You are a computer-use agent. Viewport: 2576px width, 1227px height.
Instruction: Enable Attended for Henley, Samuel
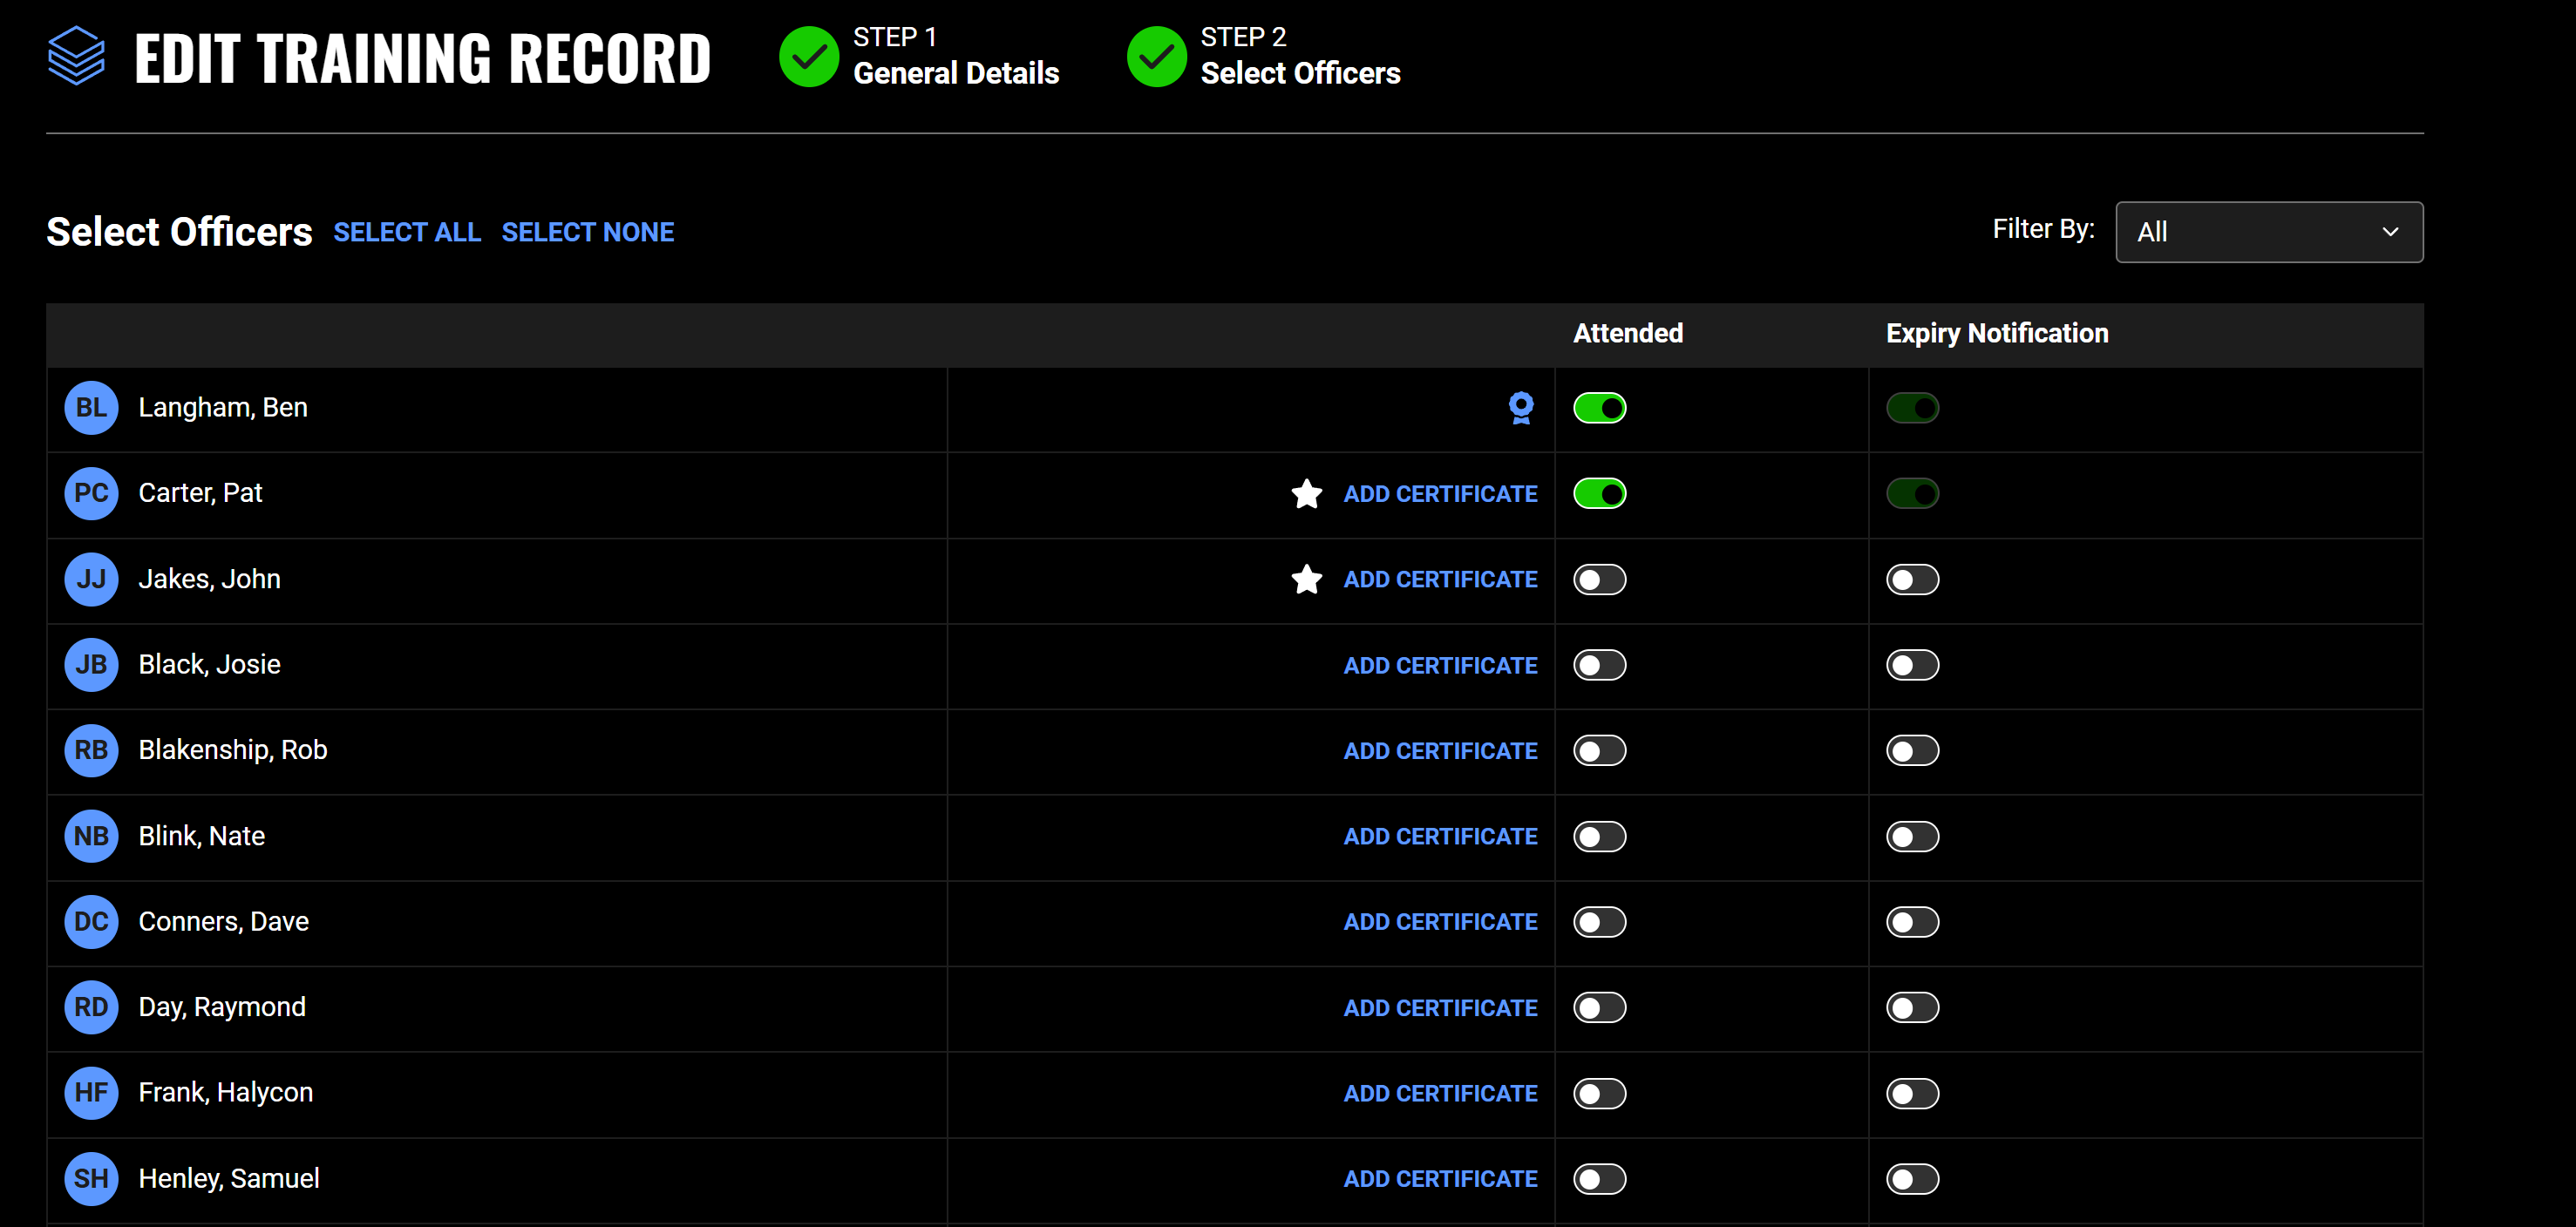tap(1600, 1179)
